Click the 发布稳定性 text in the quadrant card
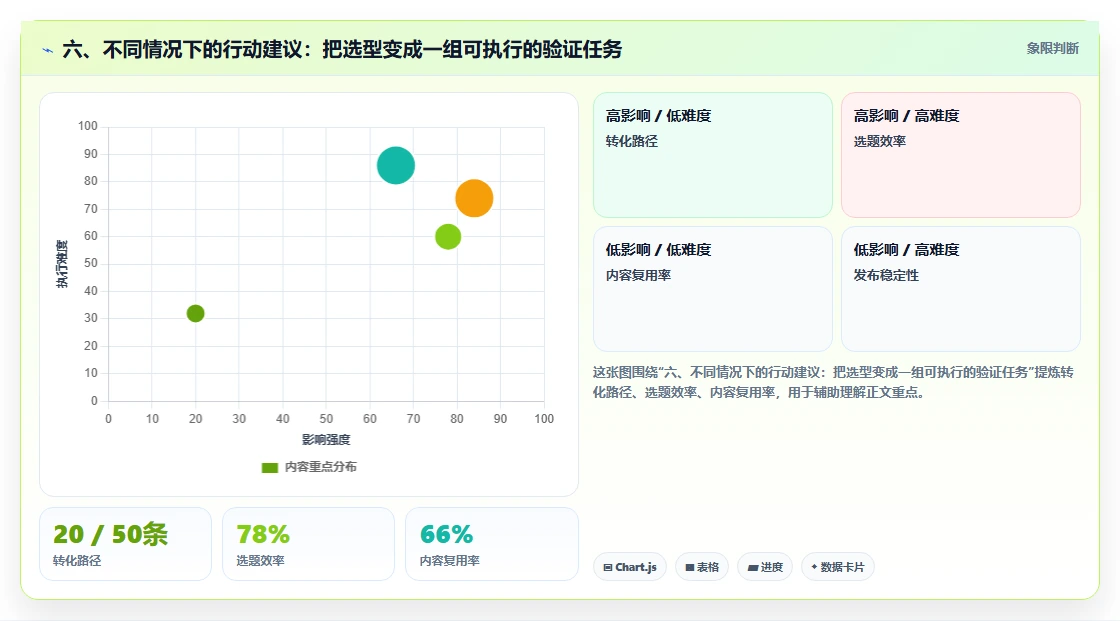 886,275
